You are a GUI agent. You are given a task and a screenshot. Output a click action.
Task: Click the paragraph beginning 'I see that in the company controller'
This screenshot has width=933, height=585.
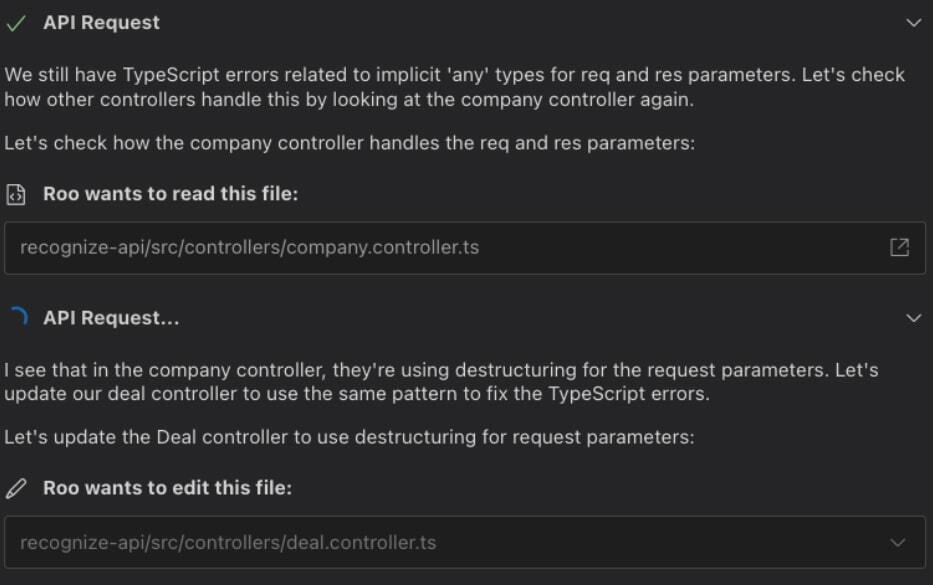pyautogui.click(x=440, y=382)
